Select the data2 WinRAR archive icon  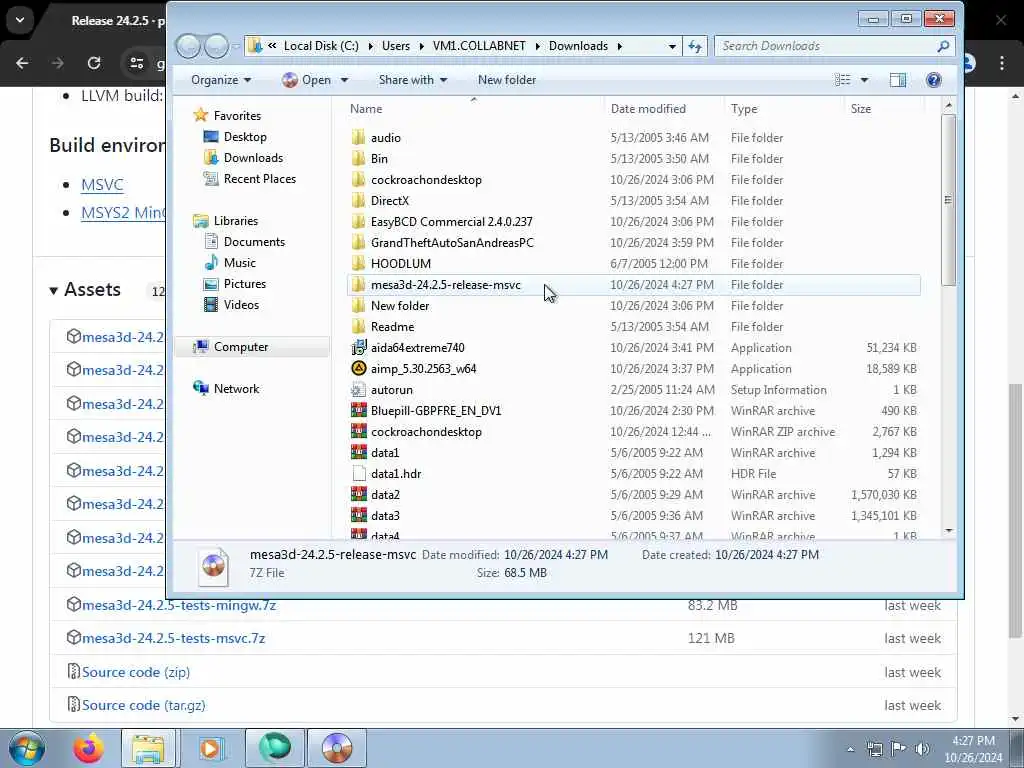tap(359, 494)
